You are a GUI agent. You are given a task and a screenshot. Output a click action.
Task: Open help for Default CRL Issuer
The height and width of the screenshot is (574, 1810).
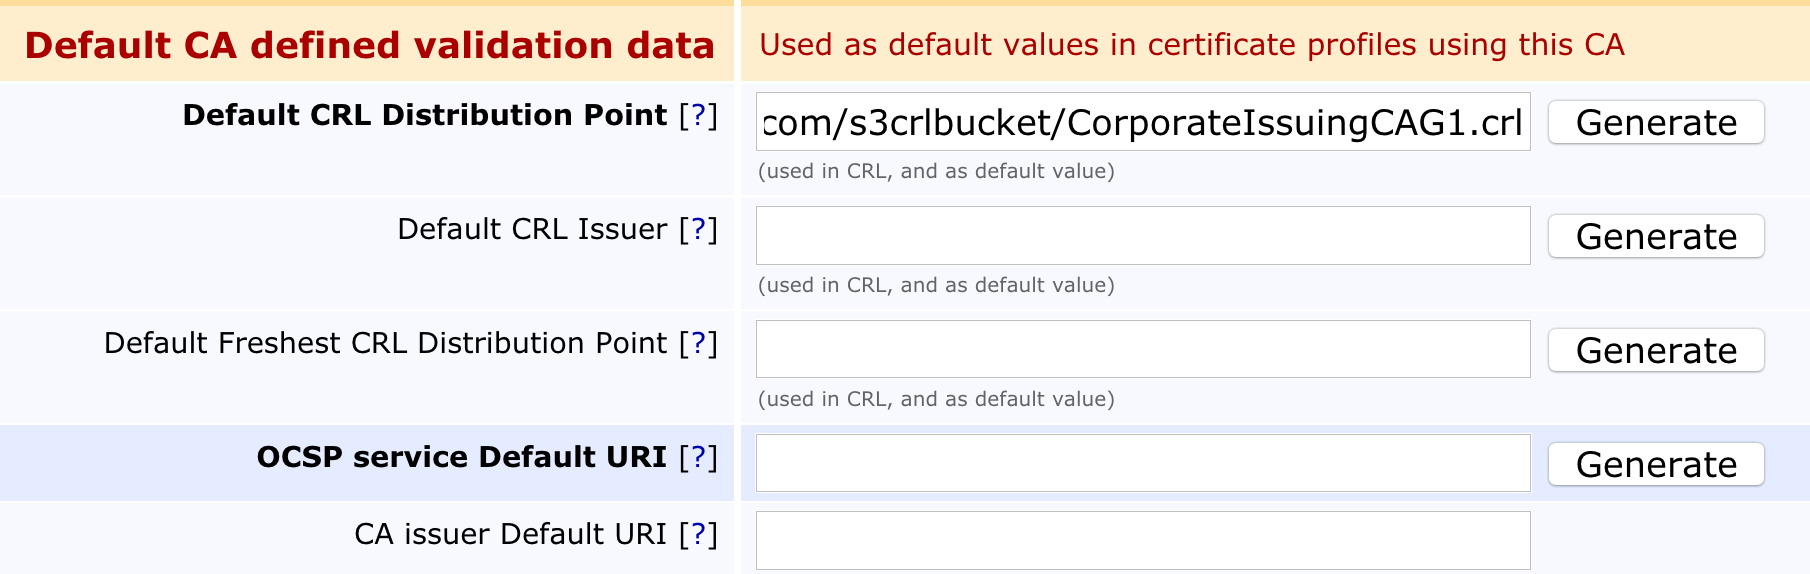coord(698,230)
